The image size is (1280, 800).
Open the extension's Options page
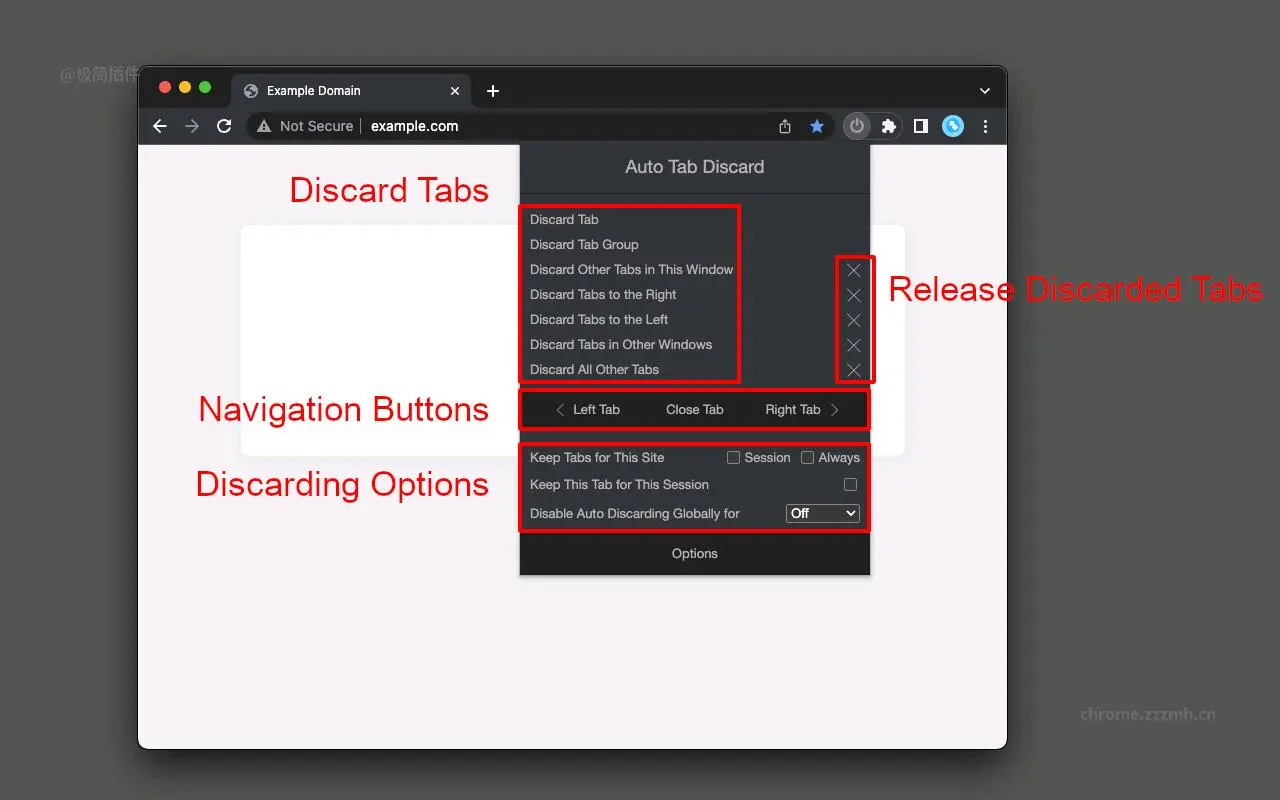[694, 553]
